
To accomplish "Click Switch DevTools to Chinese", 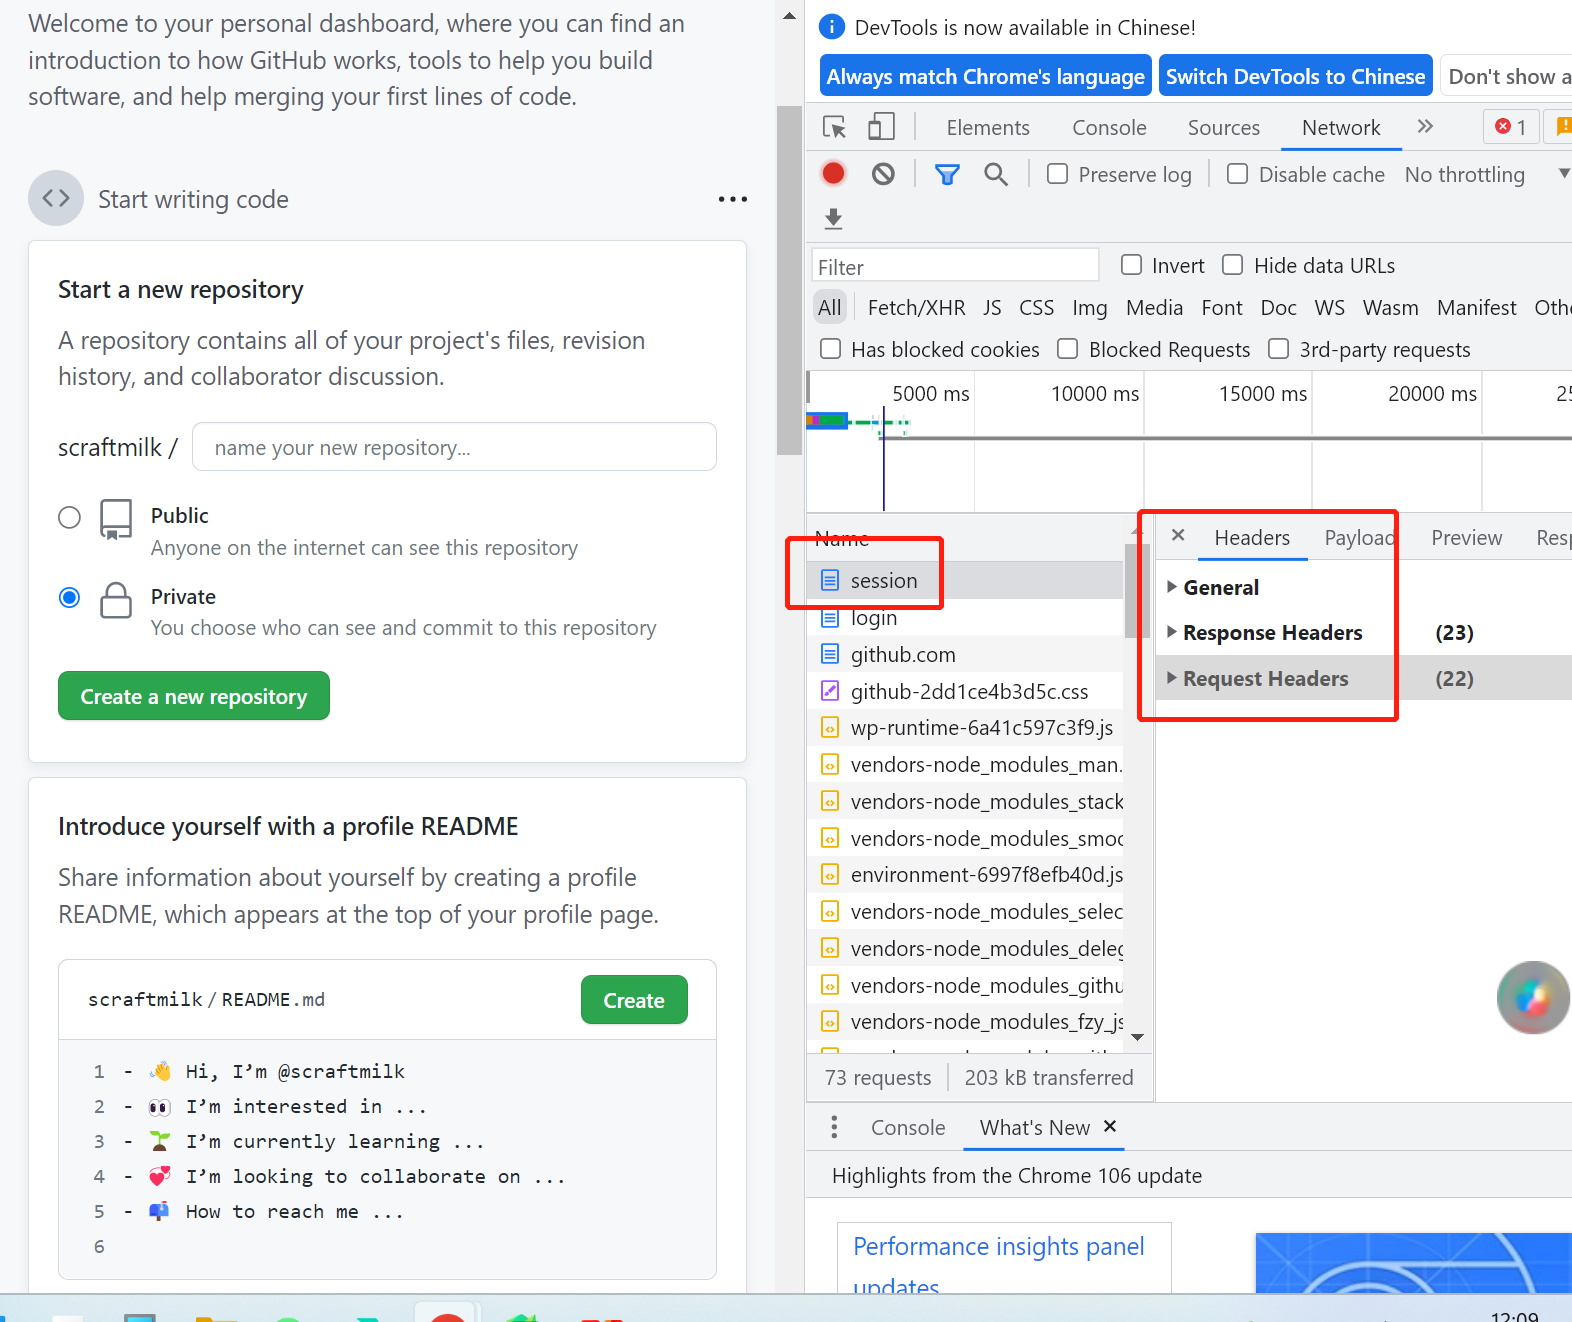I will click(x=1295, y=77).
